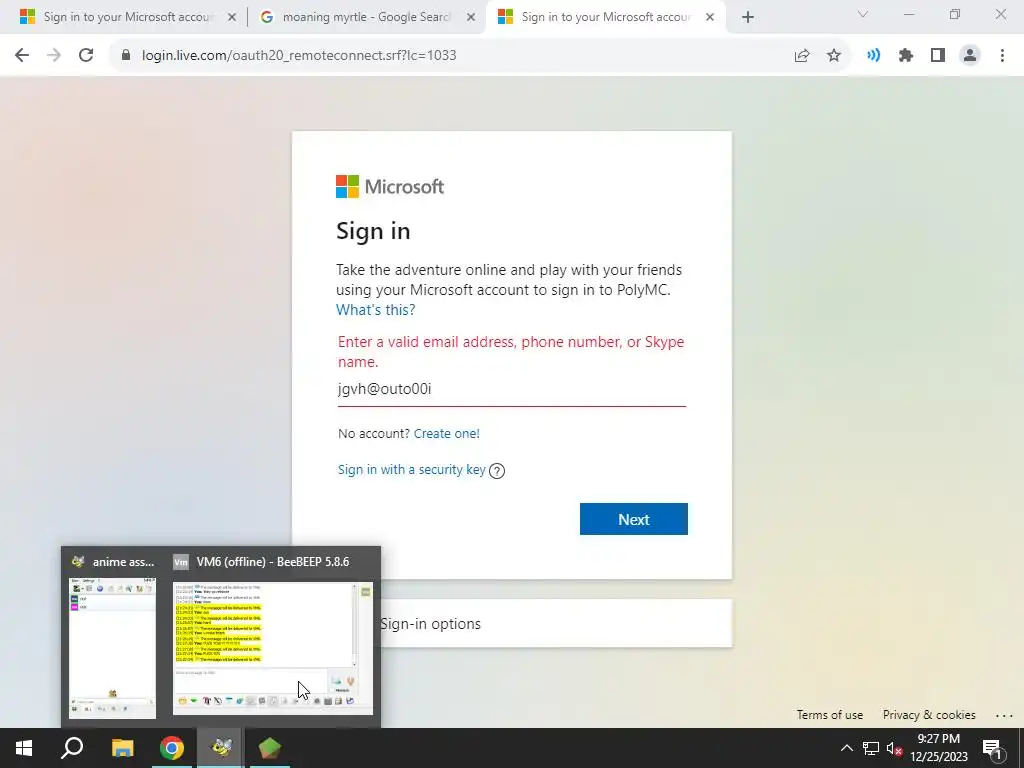Click the Create one! account link
The image size is (1024, 768).
[x=447, y=434]
